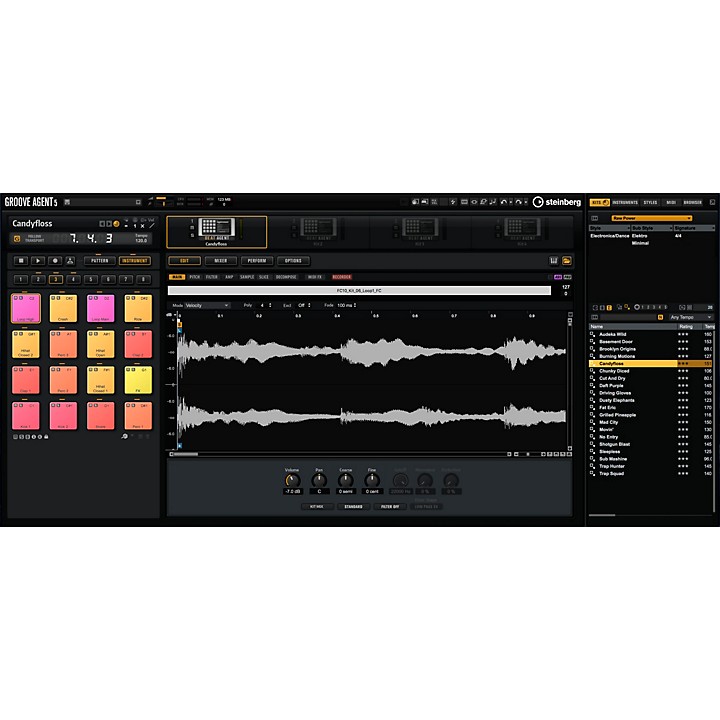720x720 pixels.
Task: Switch to Pattern pad mode
Action: pyautogui.click(x=100, y=261)
